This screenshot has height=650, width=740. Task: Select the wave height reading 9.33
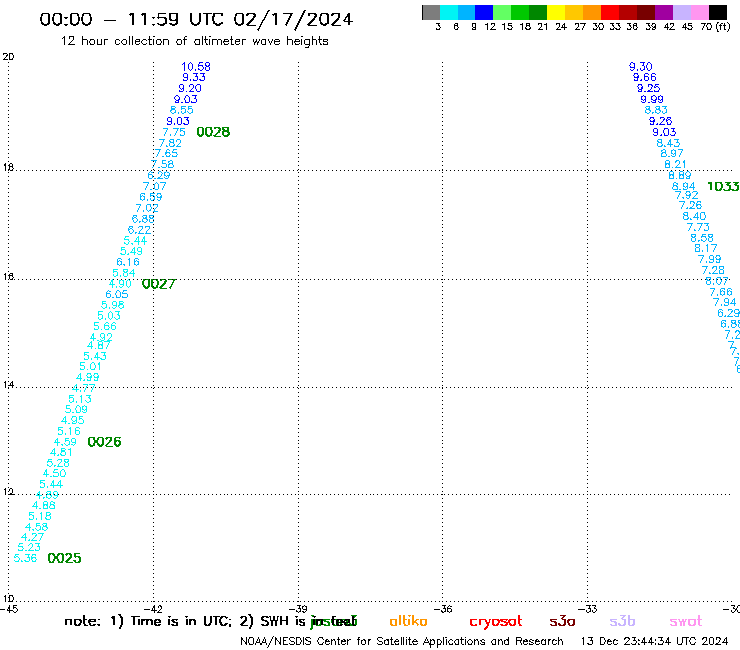(194, 77)
